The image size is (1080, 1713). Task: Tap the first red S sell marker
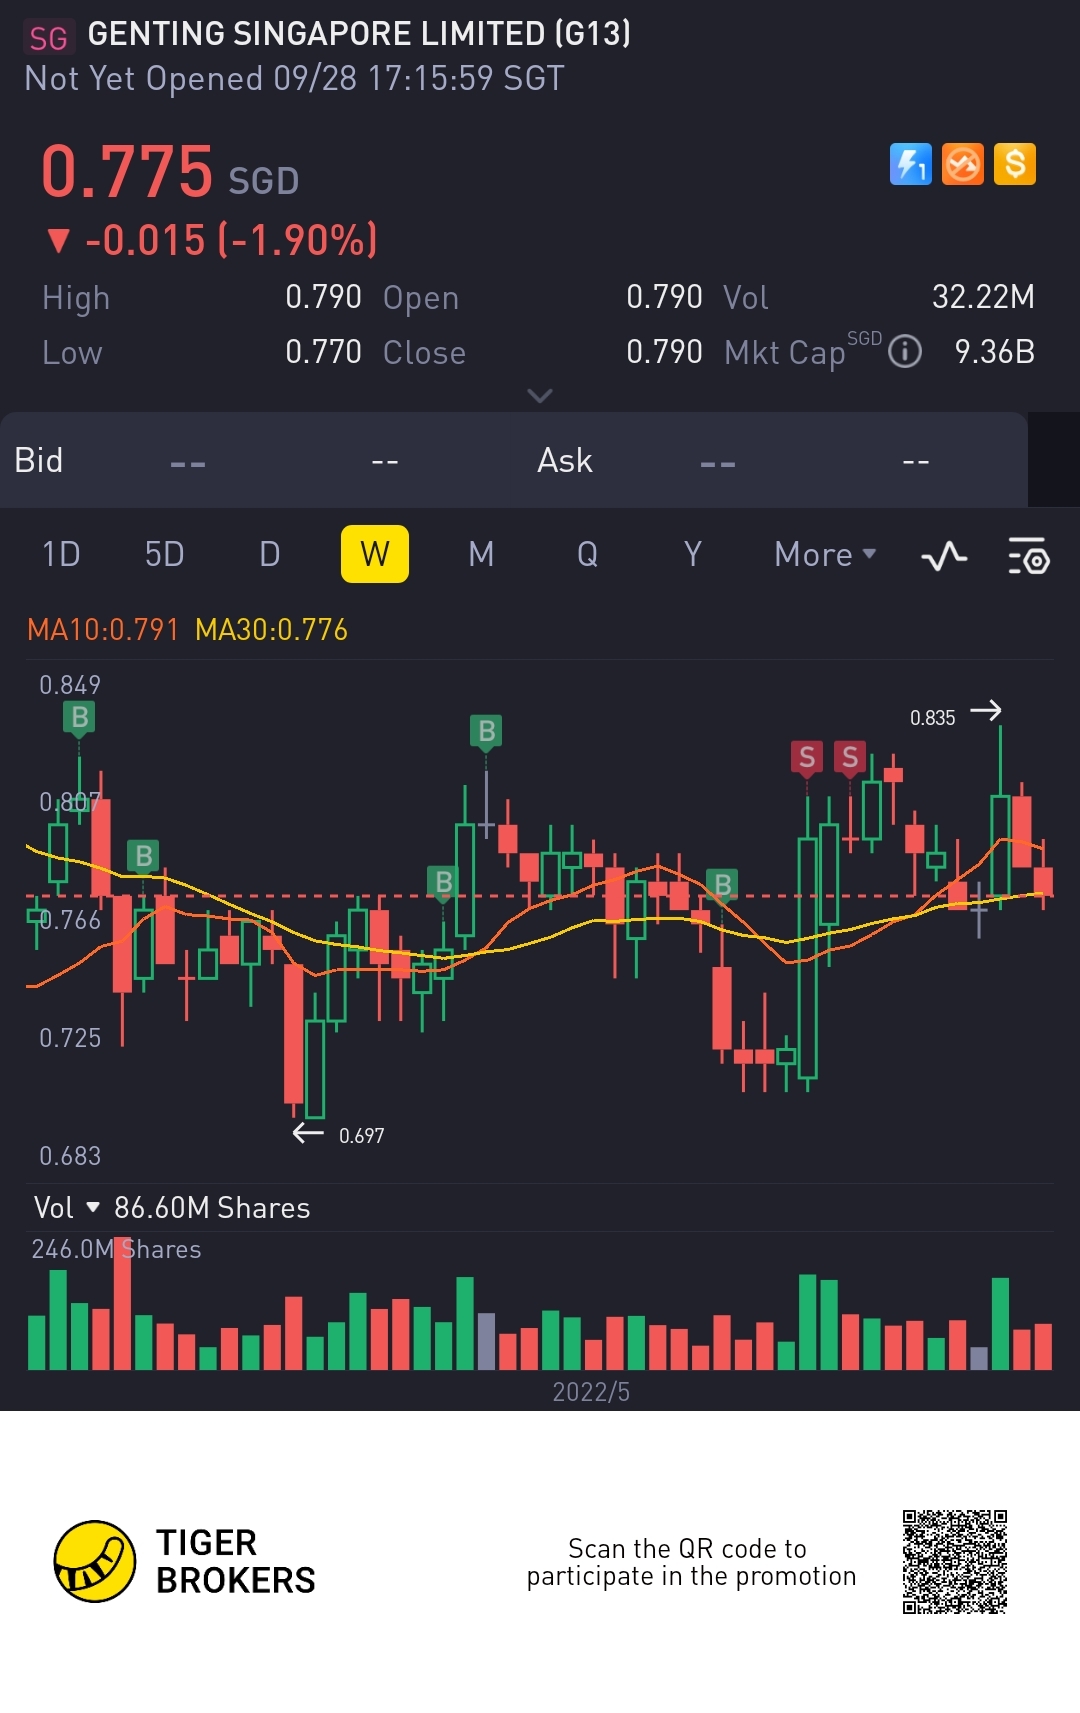pyautogui.click(x=807, y=759)
